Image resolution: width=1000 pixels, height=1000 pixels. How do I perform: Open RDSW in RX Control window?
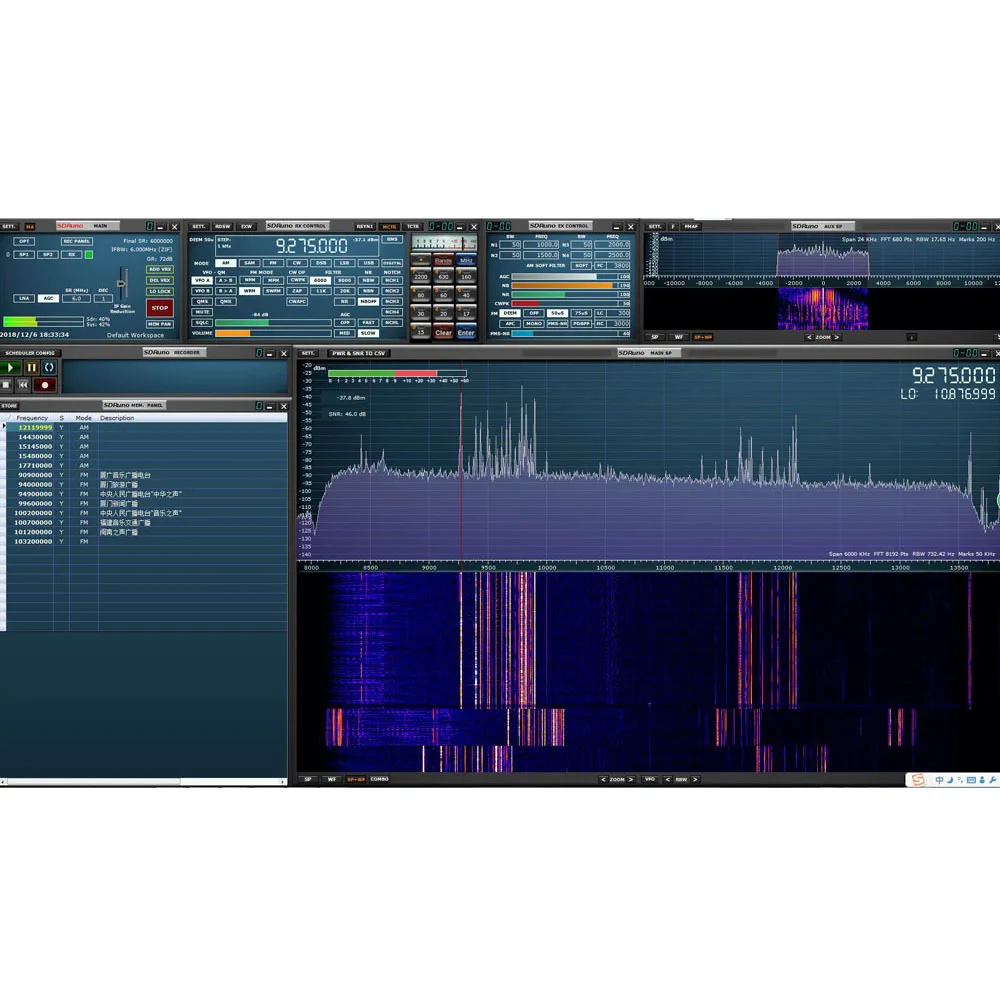tap(223, 226)
